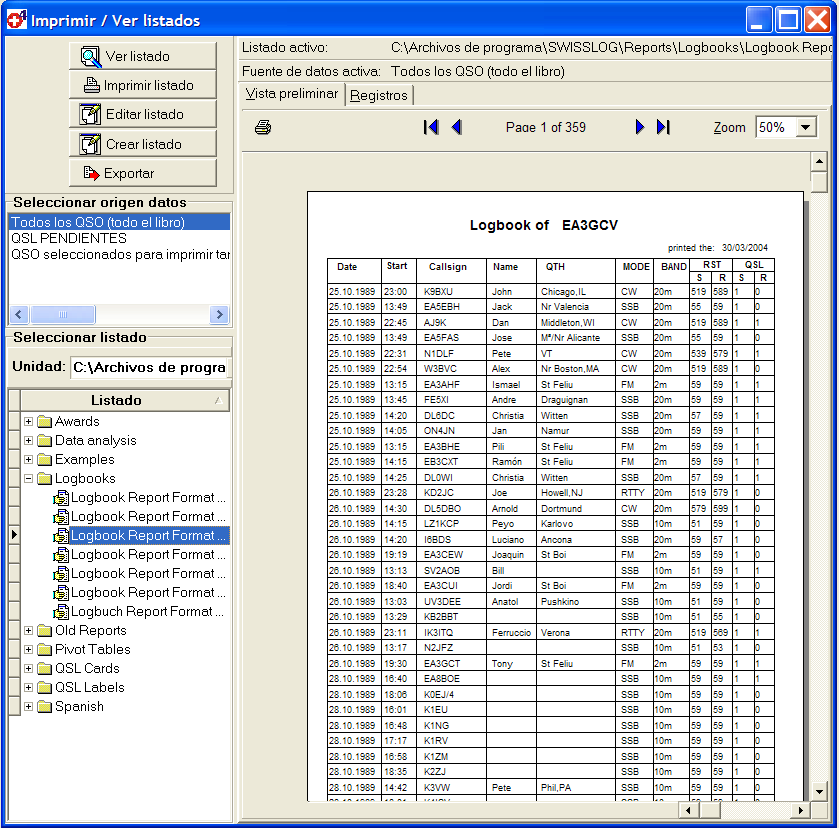
Task: Open the QSL Cards folder
Action: point(87,669)
